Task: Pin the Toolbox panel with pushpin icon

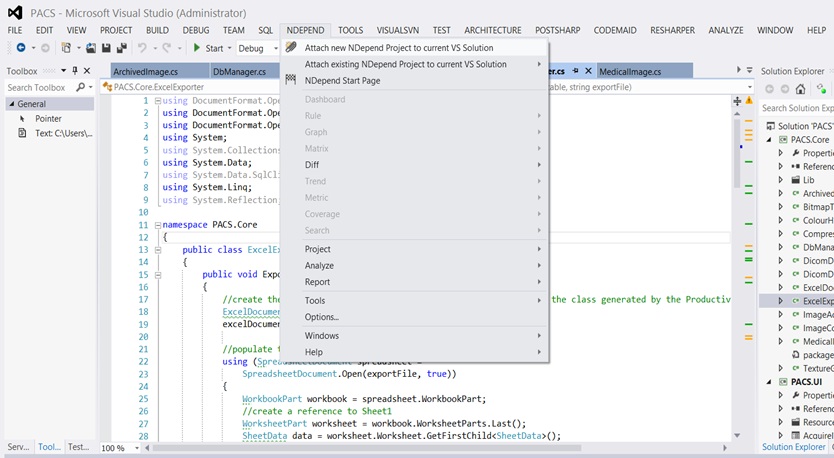Action: [x=75, y=70]
